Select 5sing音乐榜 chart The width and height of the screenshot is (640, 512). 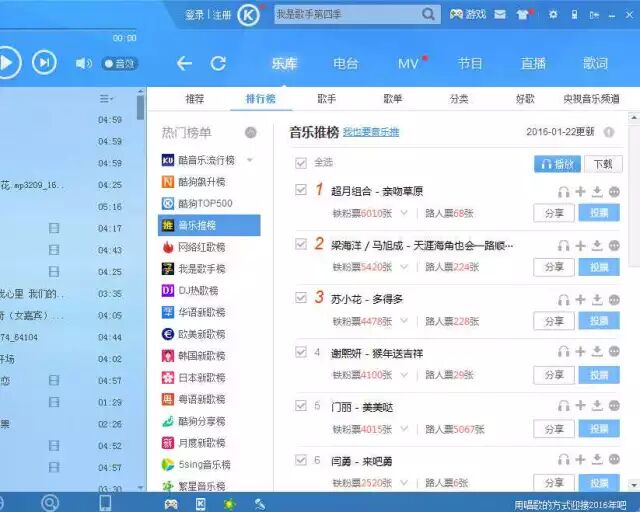209,465
